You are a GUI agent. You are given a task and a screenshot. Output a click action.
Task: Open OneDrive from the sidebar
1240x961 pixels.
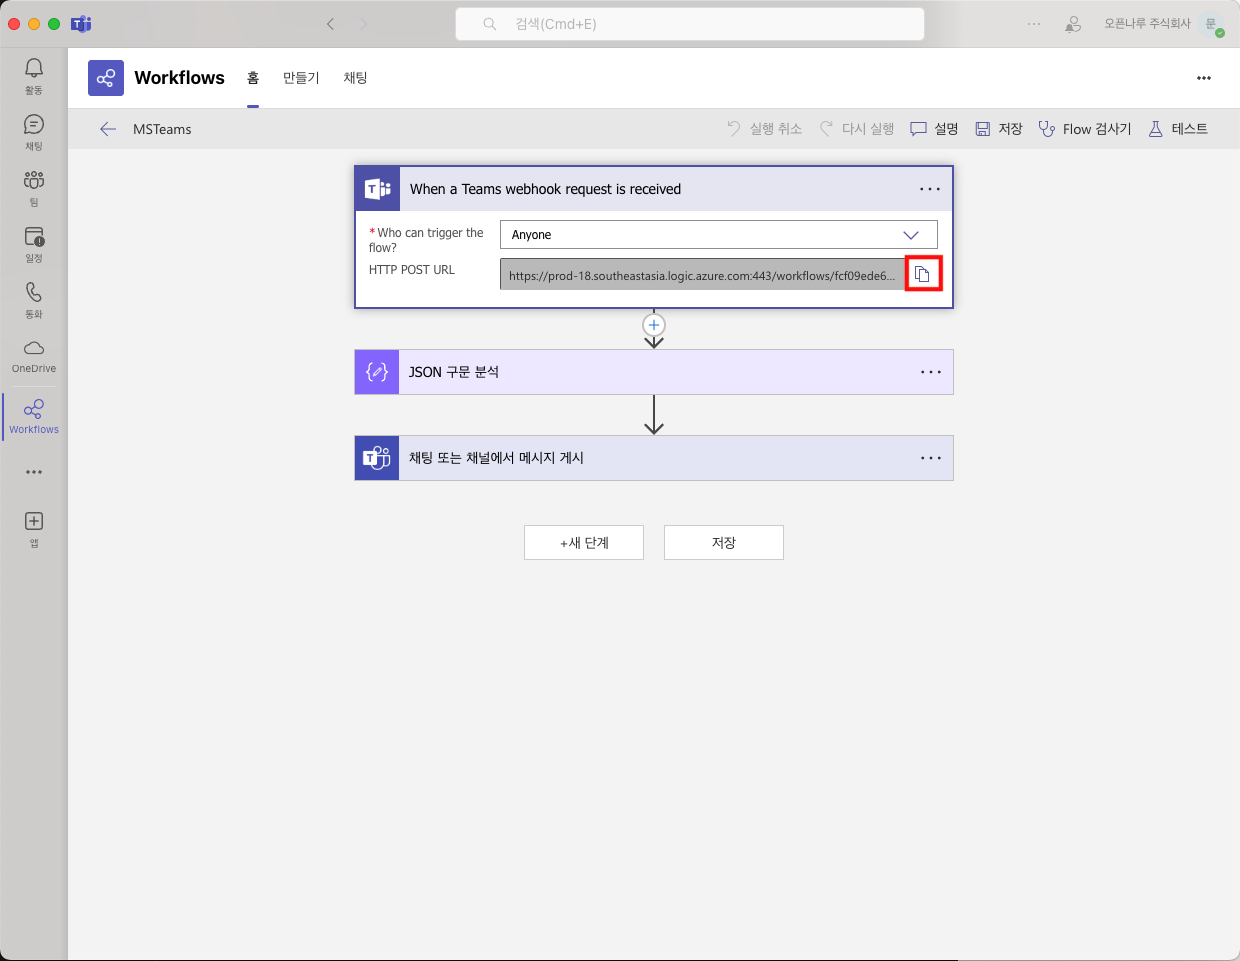tap(34, 355)
